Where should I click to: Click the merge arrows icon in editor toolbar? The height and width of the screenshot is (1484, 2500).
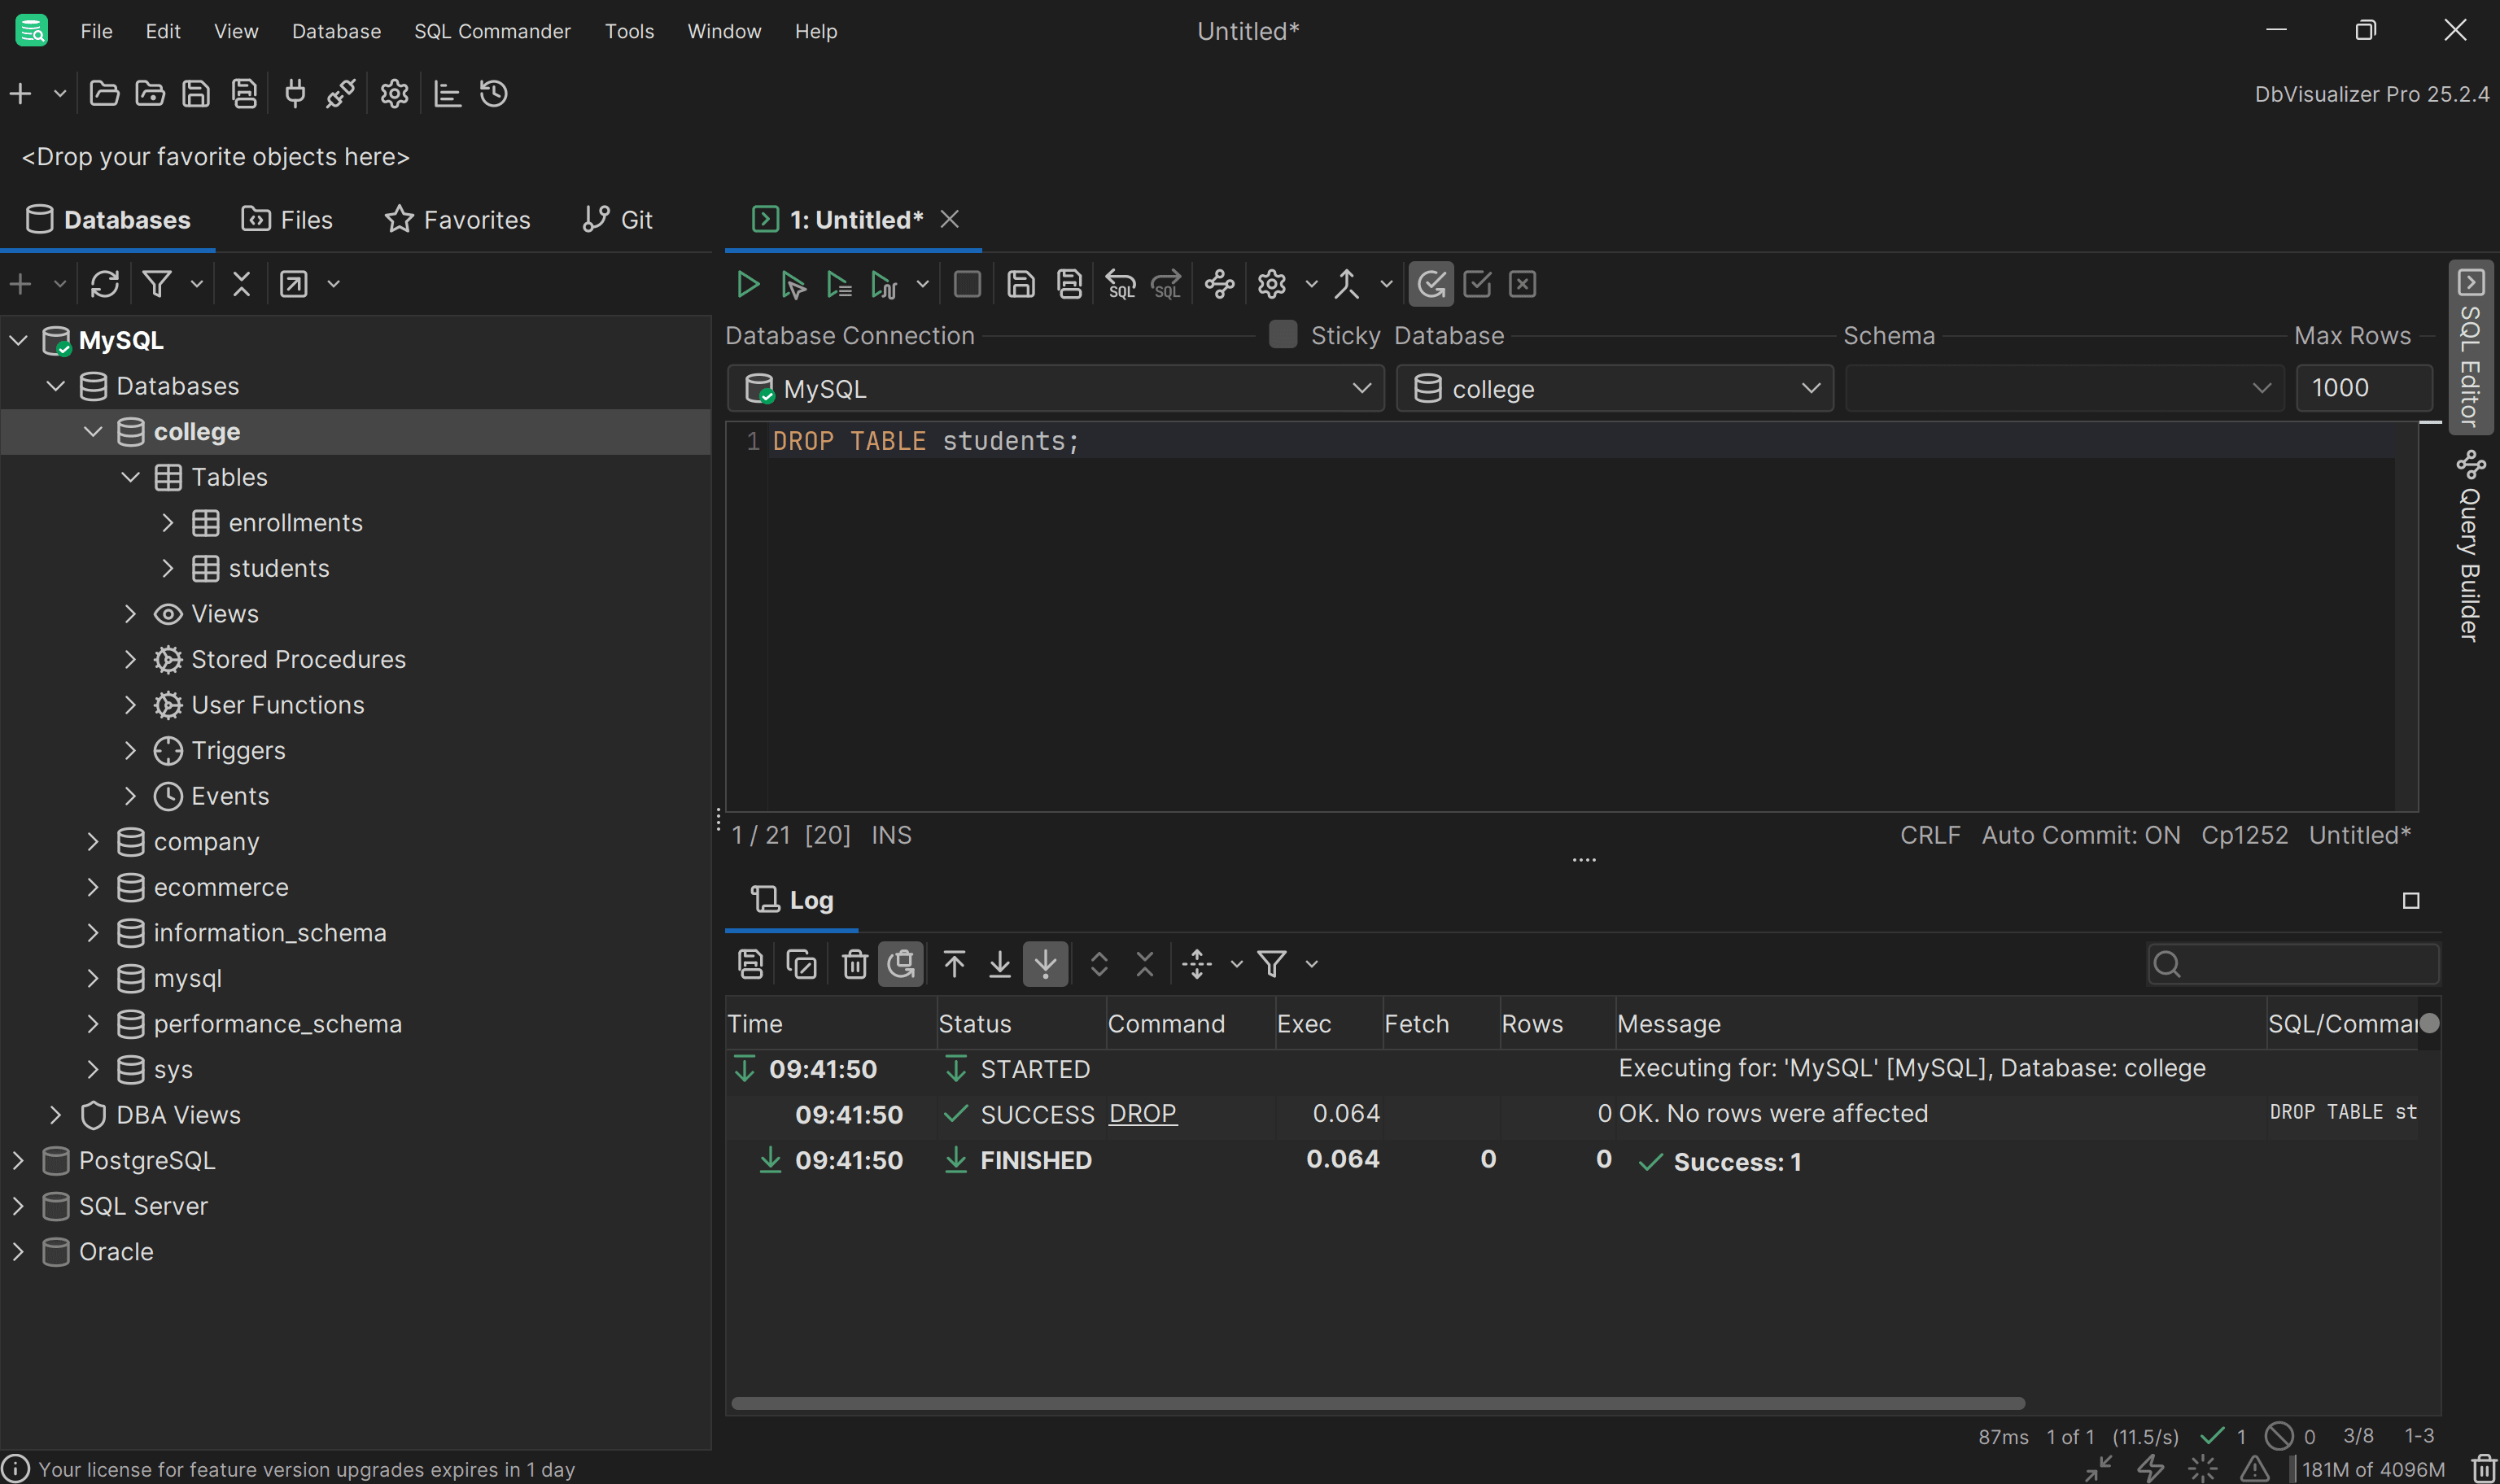(1347, 284)
